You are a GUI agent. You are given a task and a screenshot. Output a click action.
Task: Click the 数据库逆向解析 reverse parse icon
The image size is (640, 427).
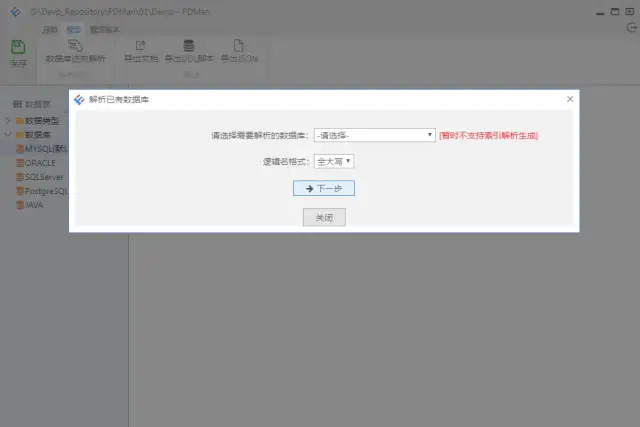point(75,46)
